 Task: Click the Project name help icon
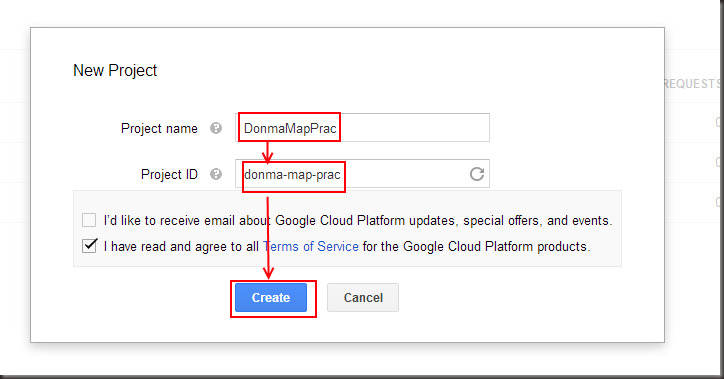216,128
